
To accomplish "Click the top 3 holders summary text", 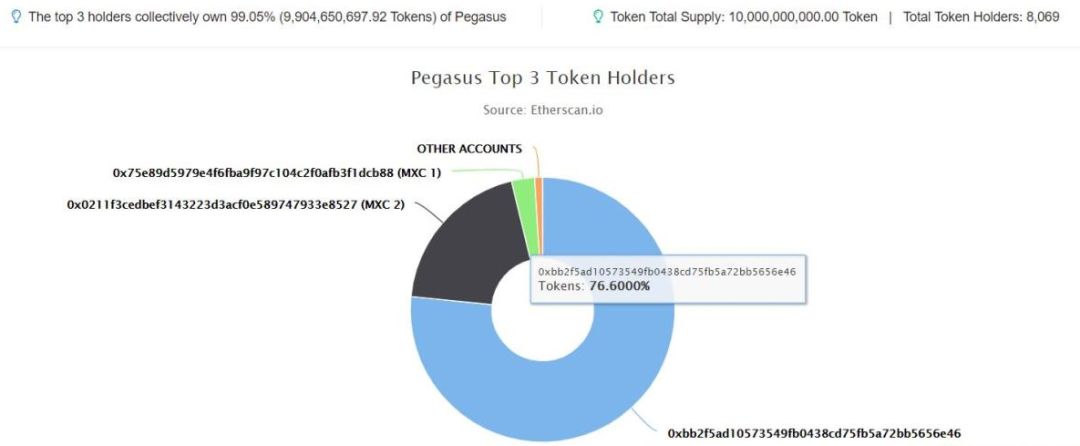I will click(267, 17).
